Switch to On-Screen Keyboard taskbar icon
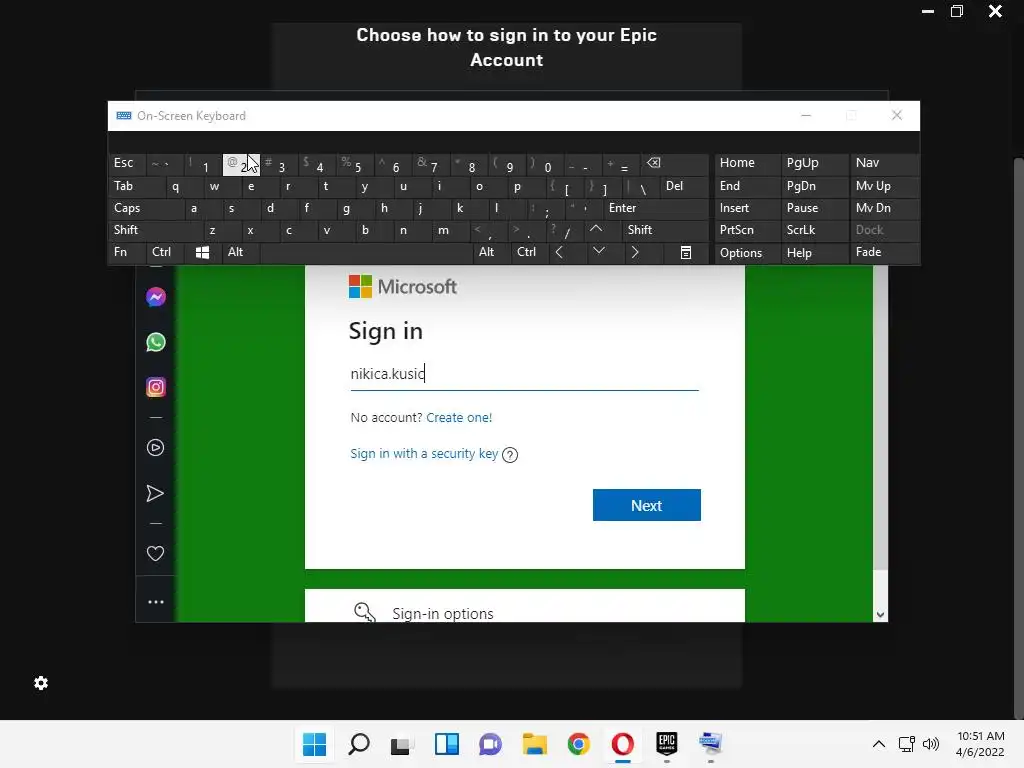Viewport: 1024px width, 768px height. (711, 744)
